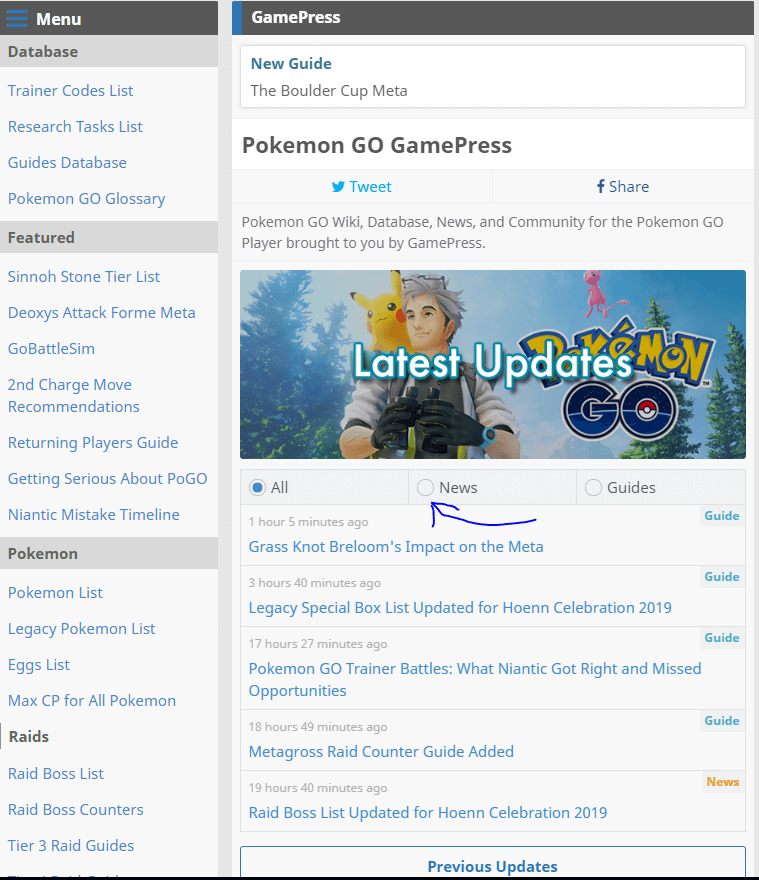Click the Raids subsection heading
Viewport: 759px width, 880px height.
click(x=29, y=736)
